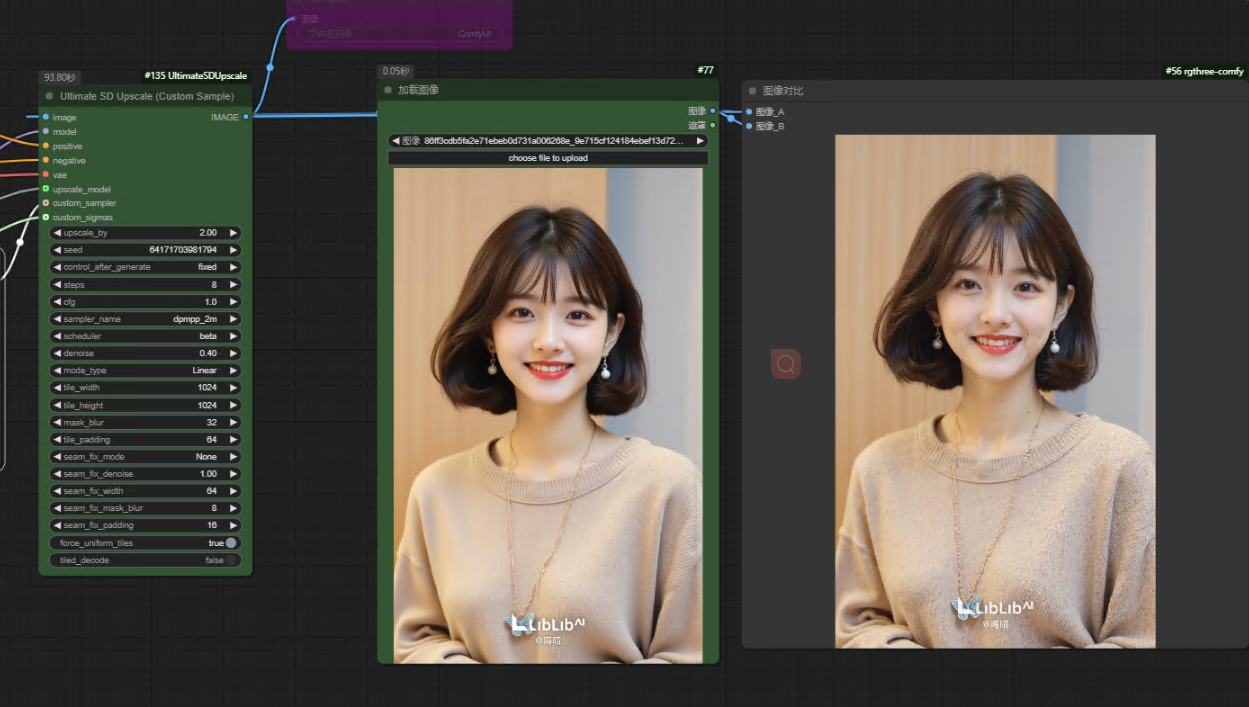Image resolution: width=1249 pixels, height=707 pixels.
Task: Click the collapse dot on 加载图像 node
Action: click(x=388, y=90)
